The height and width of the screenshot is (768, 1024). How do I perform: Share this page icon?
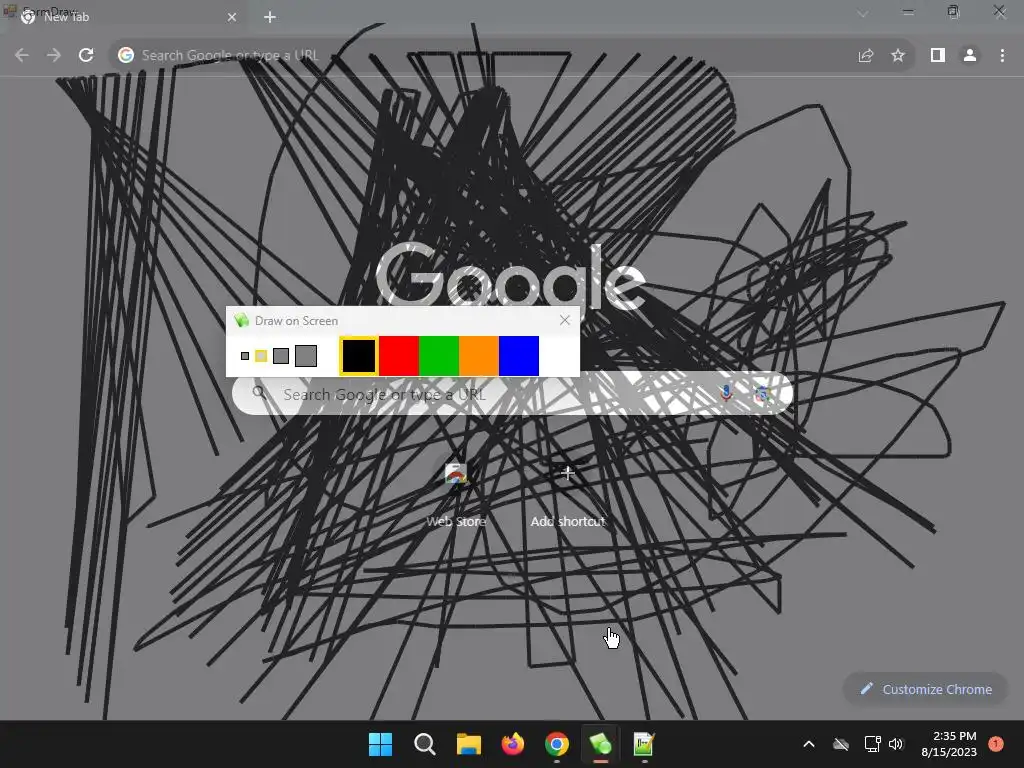pos(865,56)
